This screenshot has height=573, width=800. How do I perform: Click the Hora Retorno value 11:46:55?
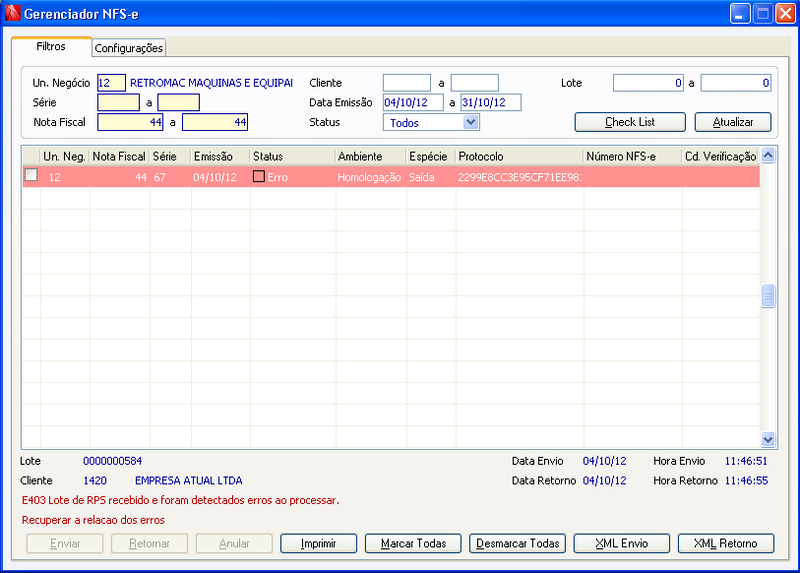point(746,481)
